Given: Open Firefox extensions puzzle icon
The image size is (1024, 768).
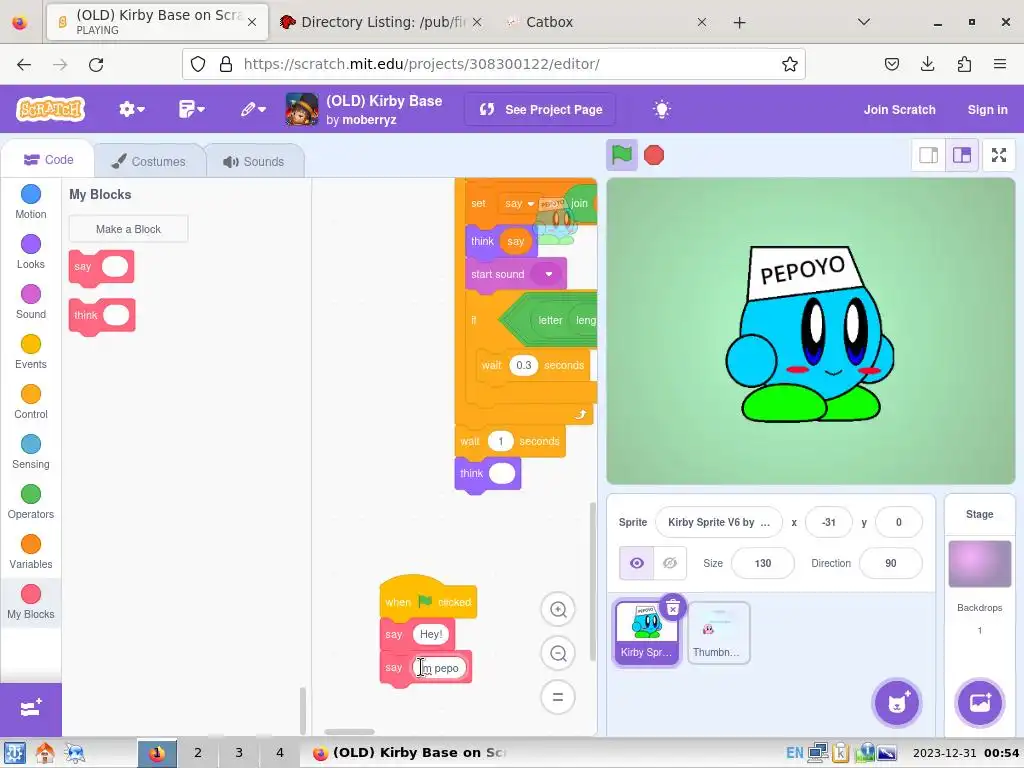Looking at the screenshot, I should (964, 64).
